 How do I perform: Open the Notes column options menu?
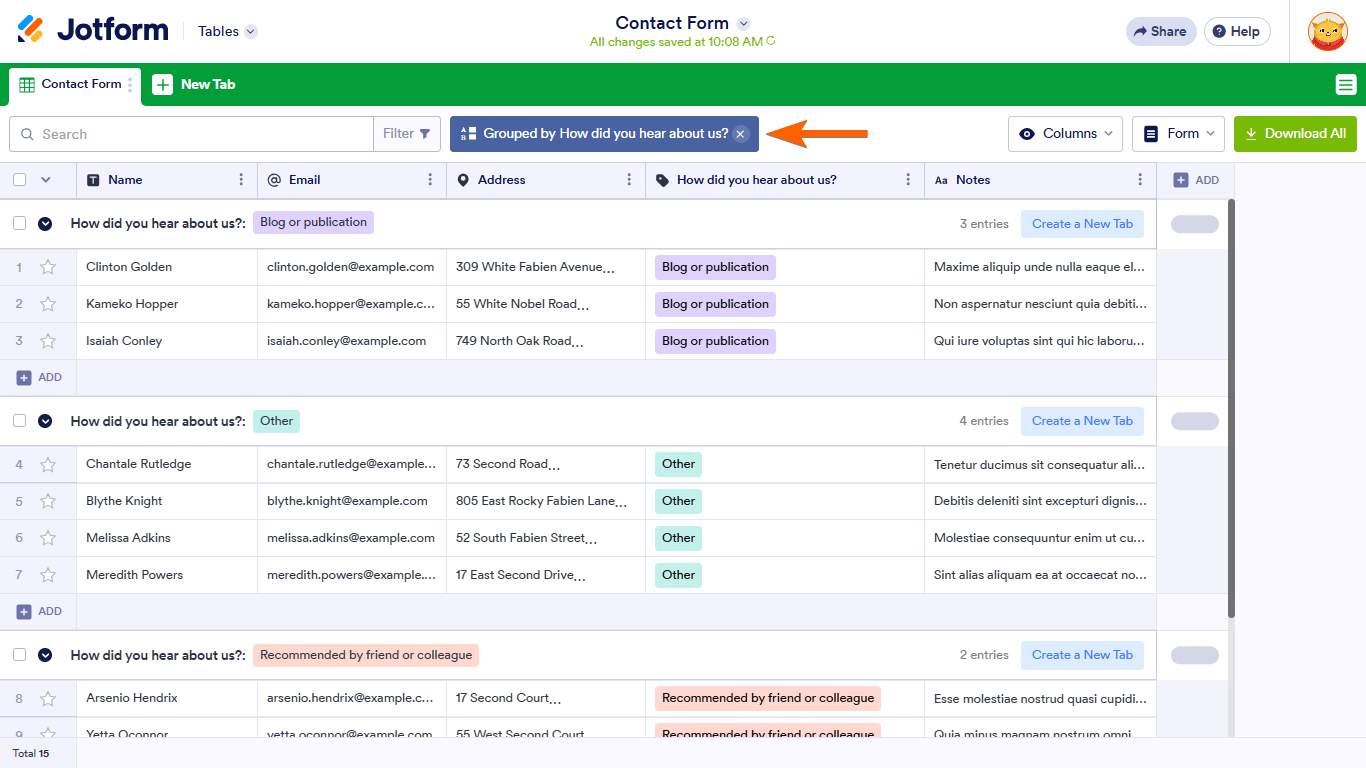click(x=1140, y=180)
